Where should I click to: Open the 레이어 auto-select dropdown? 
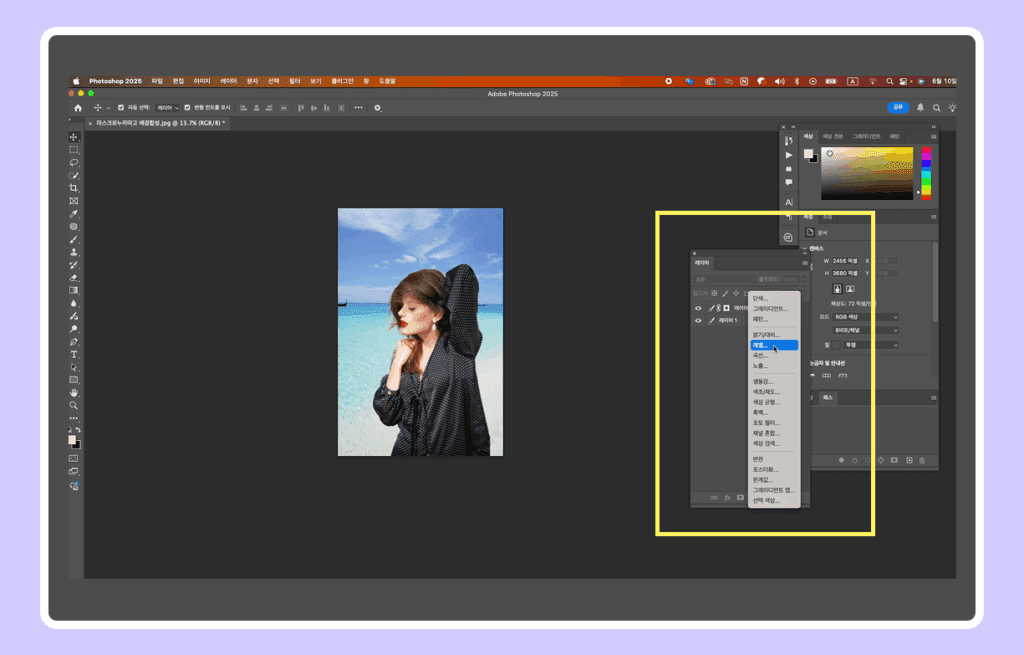(x=167, y=107)
